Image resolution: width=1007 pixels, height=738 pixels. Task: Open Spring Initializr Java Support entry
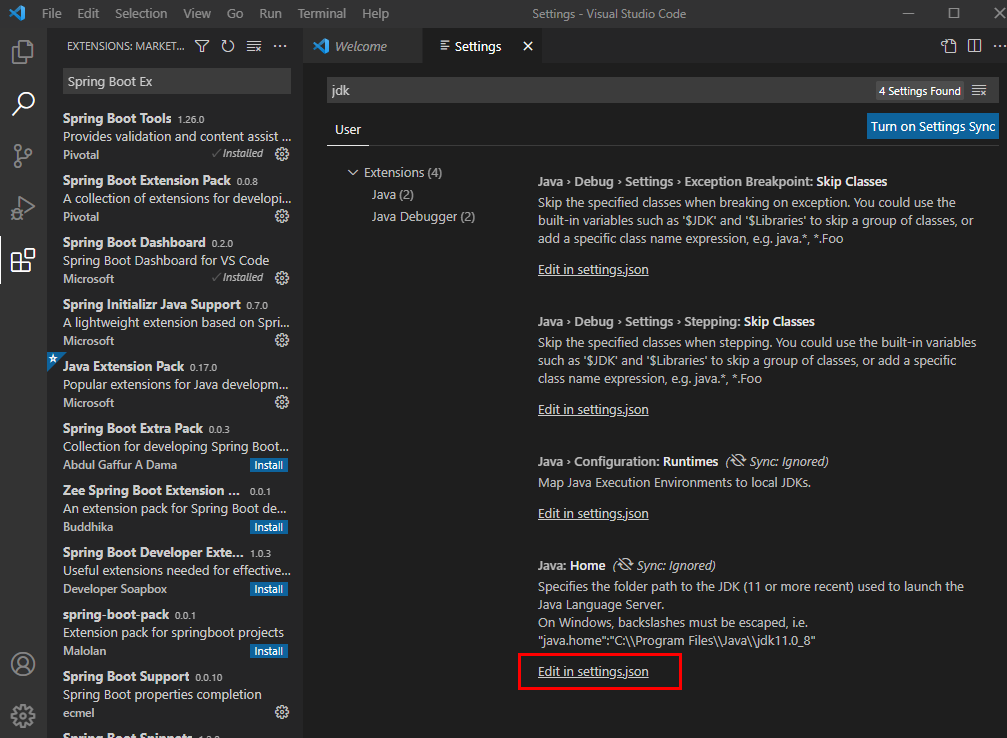click(176, 322)
